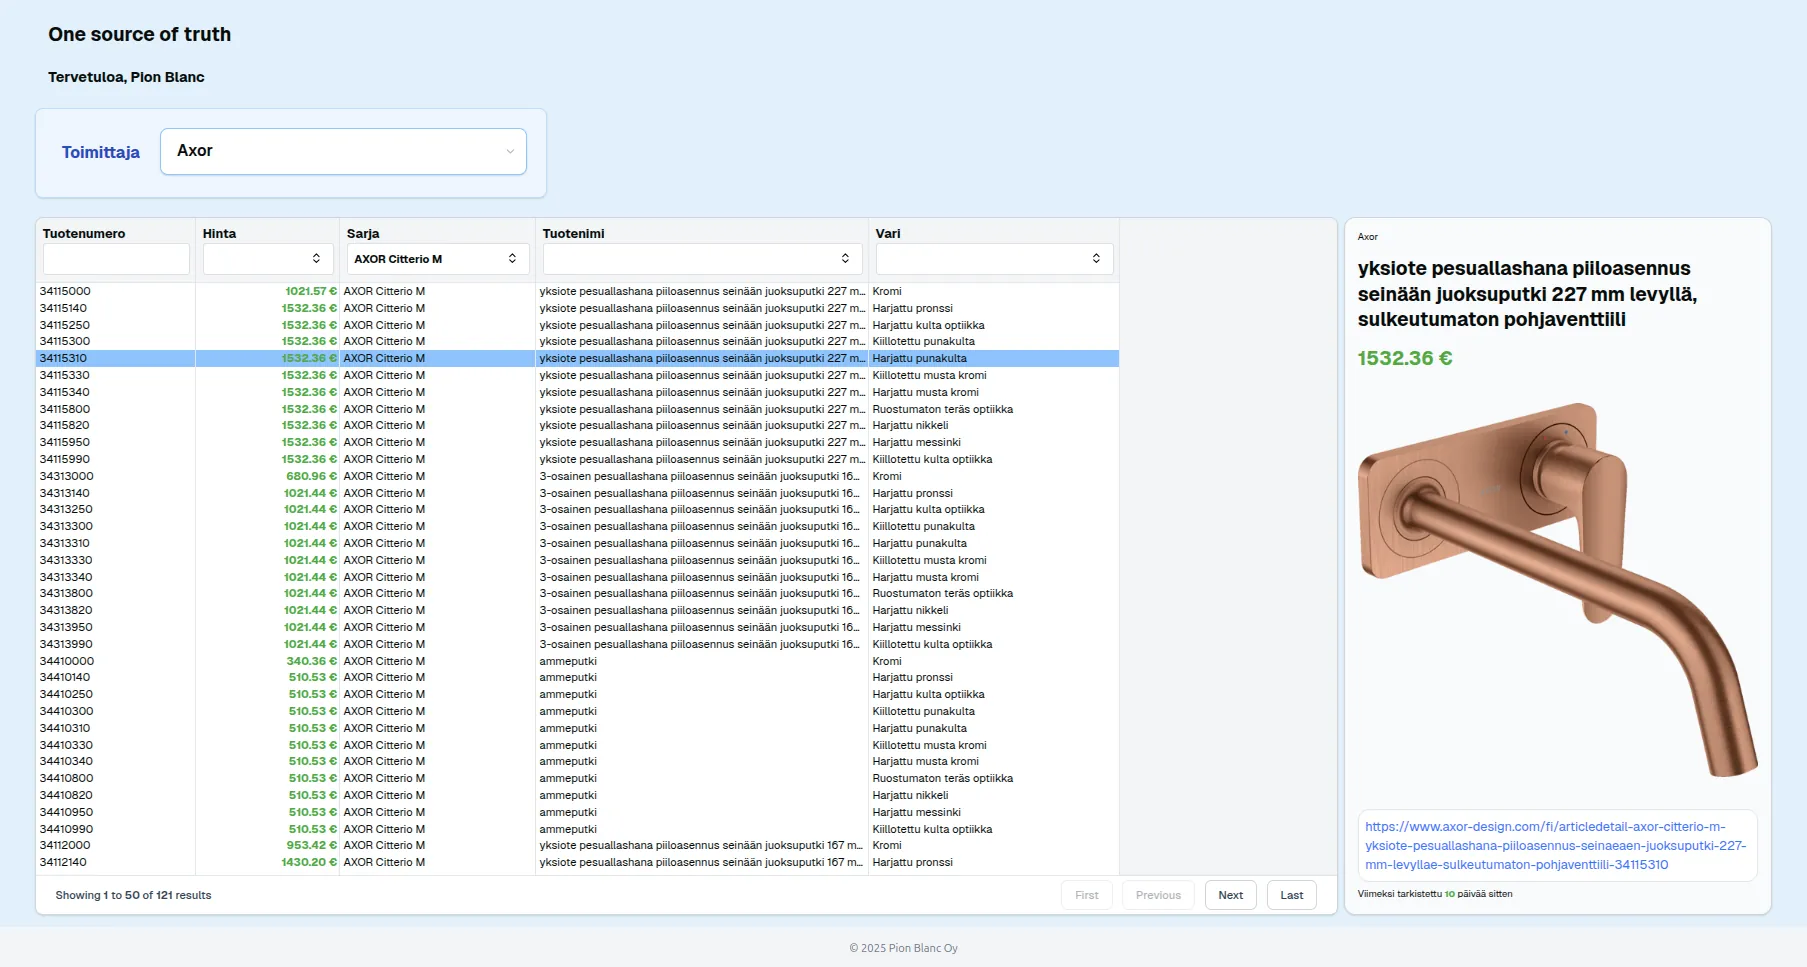Click Harjattu punakulta color in row 34115310

pyautogui.click(x=920, y=359)
